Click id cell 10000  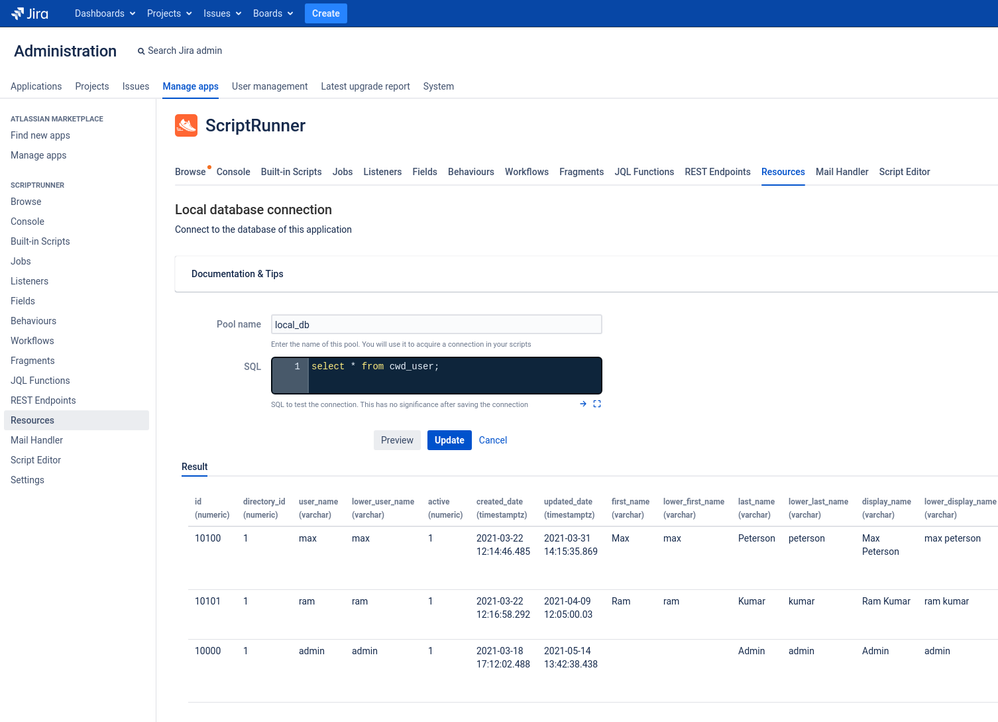click(207, 651)
